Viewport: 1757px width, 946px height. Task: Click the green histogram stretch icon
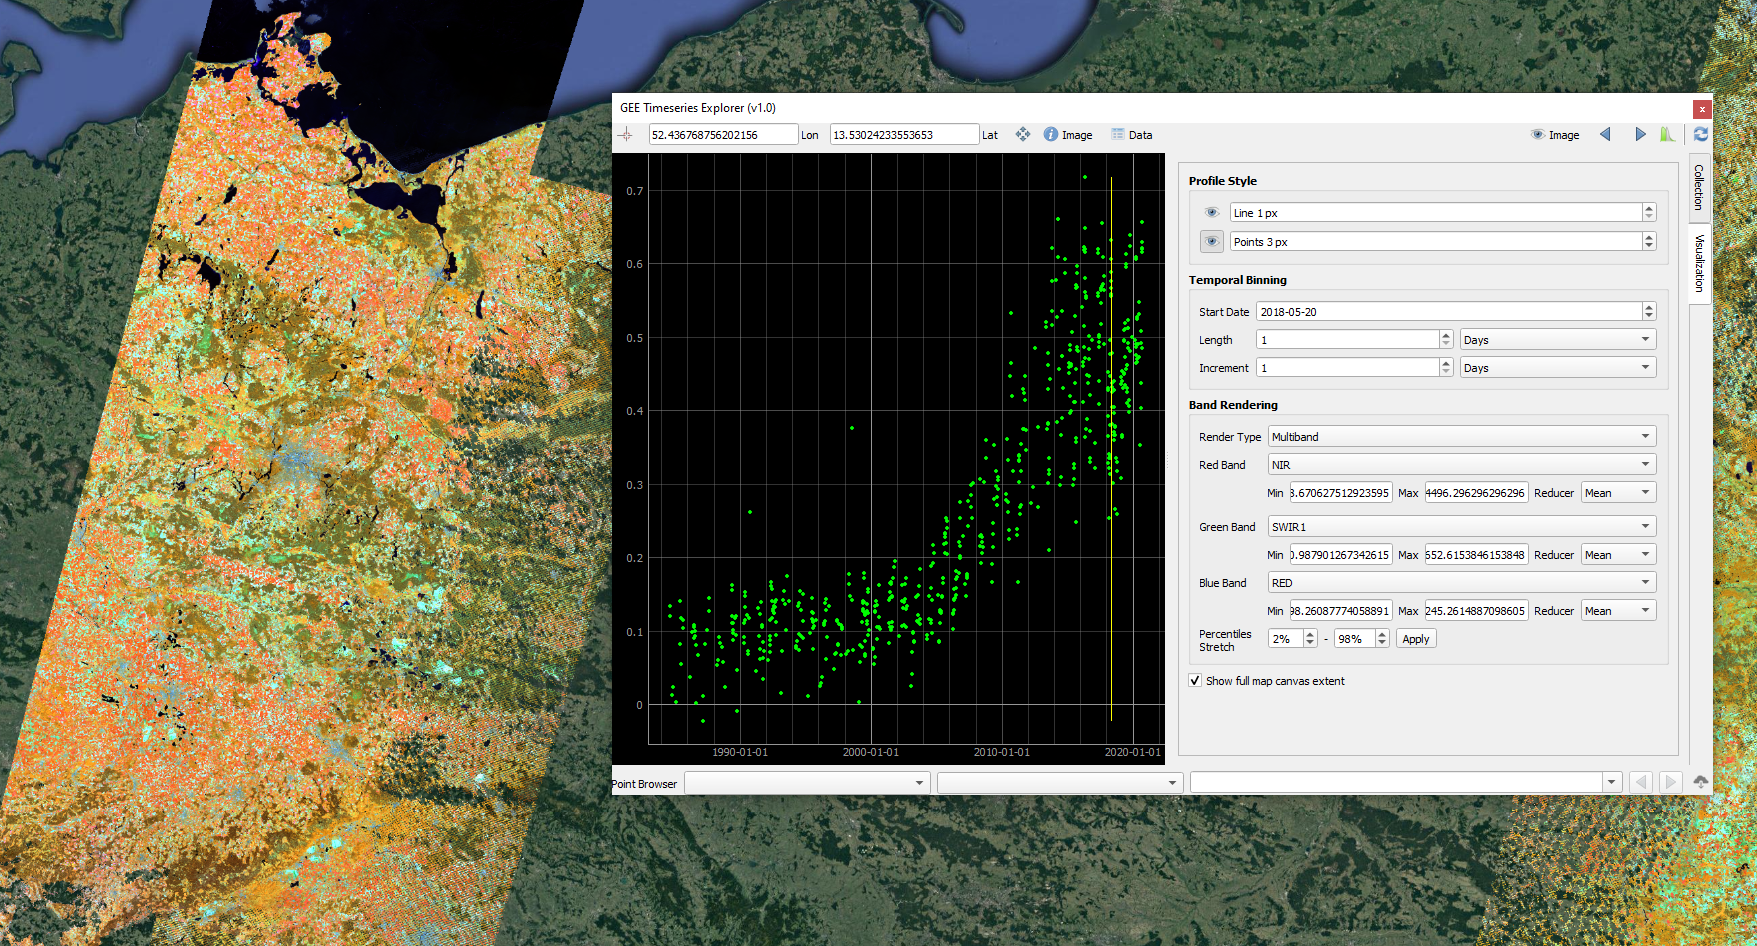tap(1668, 134)
